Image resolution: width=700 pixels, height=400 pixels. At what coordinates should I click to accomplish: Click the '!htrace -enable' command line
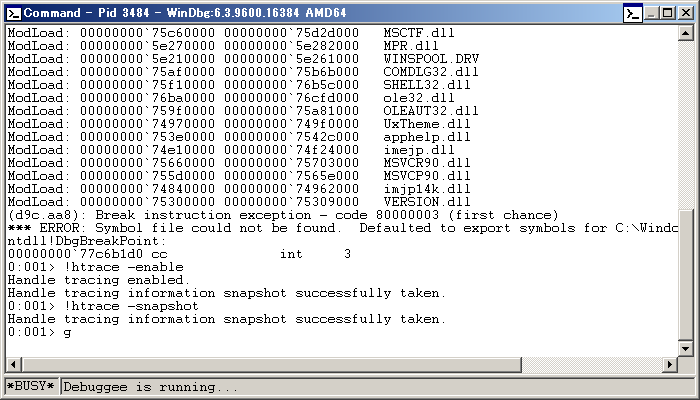(x=96, y=267)
